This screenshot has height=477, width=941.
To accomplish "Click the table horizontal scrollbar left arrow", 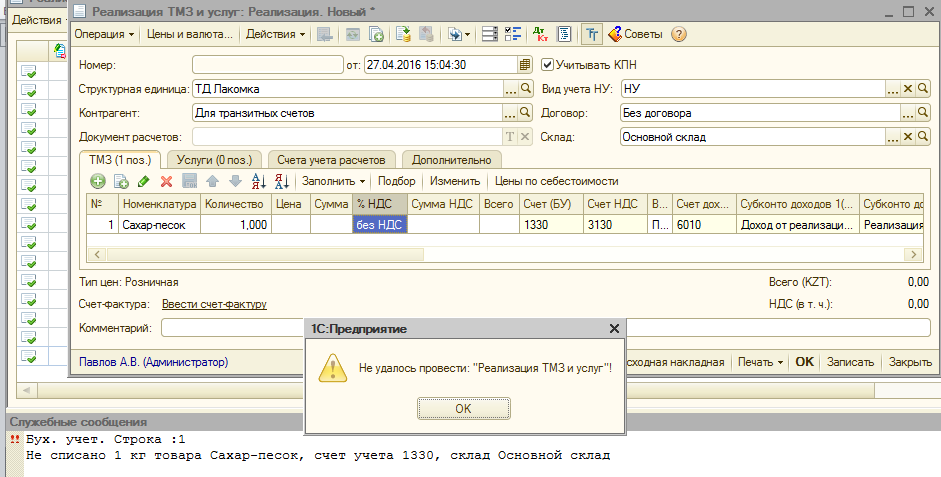I will pyautogui.click(x=97, y=254).
